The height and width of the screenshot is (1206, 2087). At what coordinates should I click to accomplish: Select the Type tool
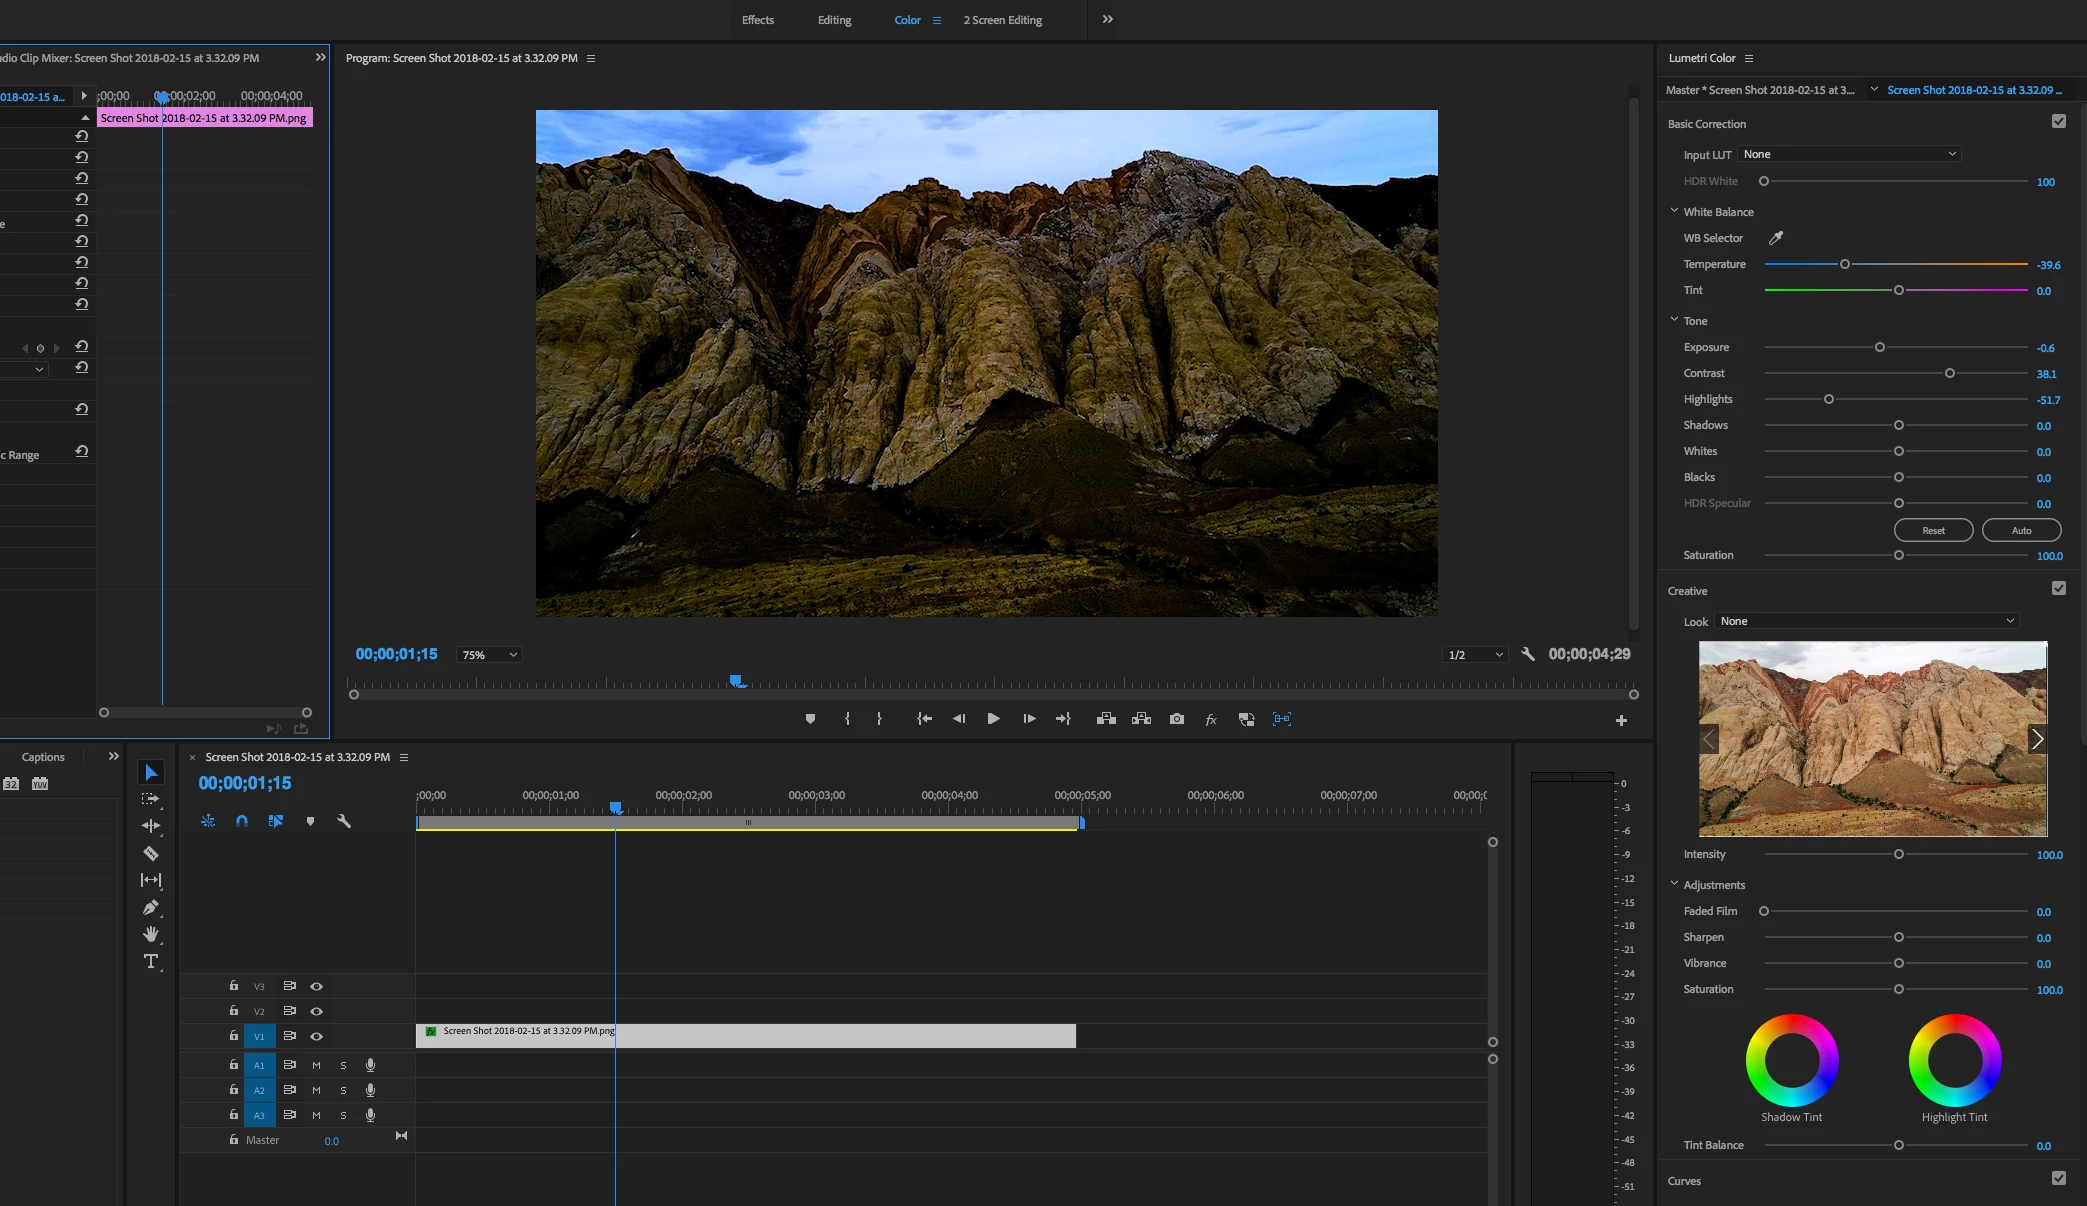(x=151, y=961)
